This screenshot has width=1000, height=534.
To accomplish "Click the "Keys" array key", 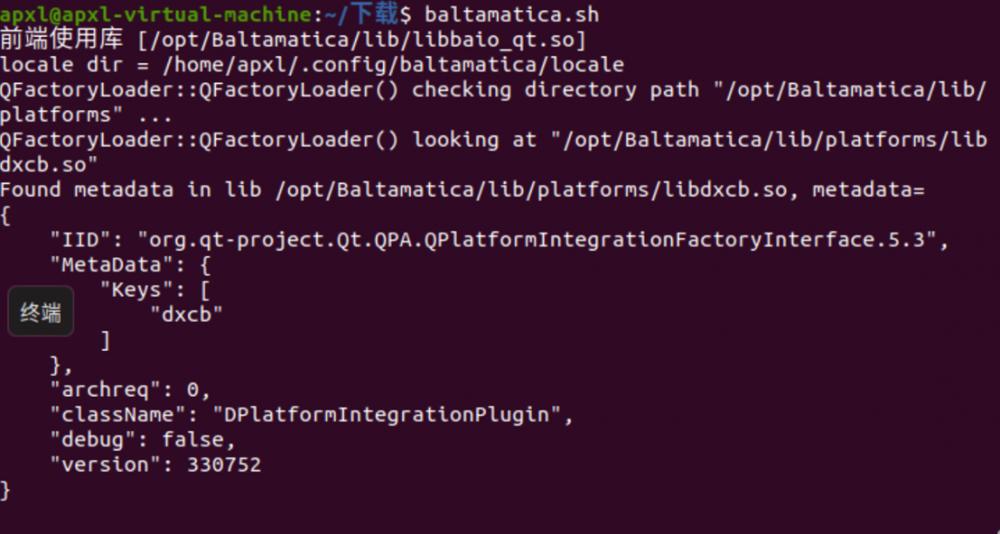I will (x=142, y=289).
